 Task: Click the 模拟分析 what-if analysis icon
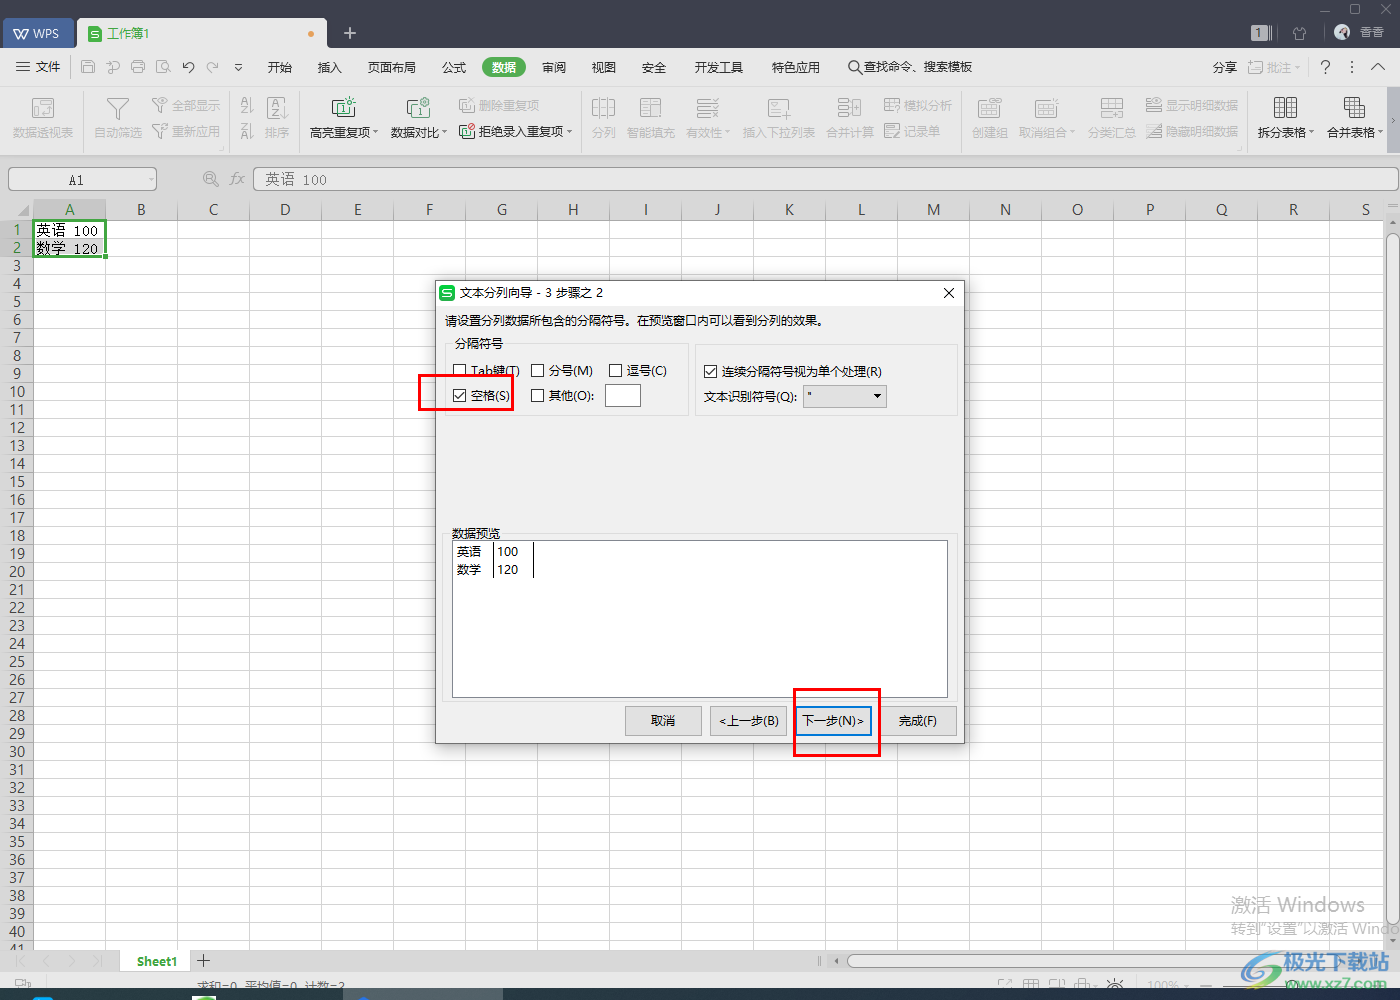[892, 105]
